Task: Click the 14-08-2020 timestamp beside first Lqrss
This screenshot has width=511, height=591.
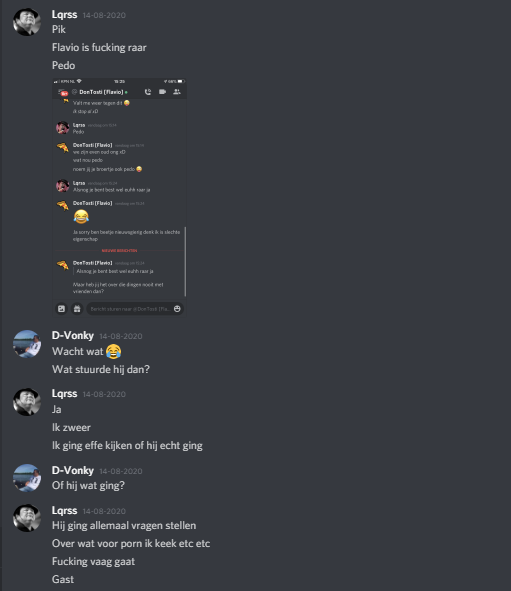Action: (104, 15)
